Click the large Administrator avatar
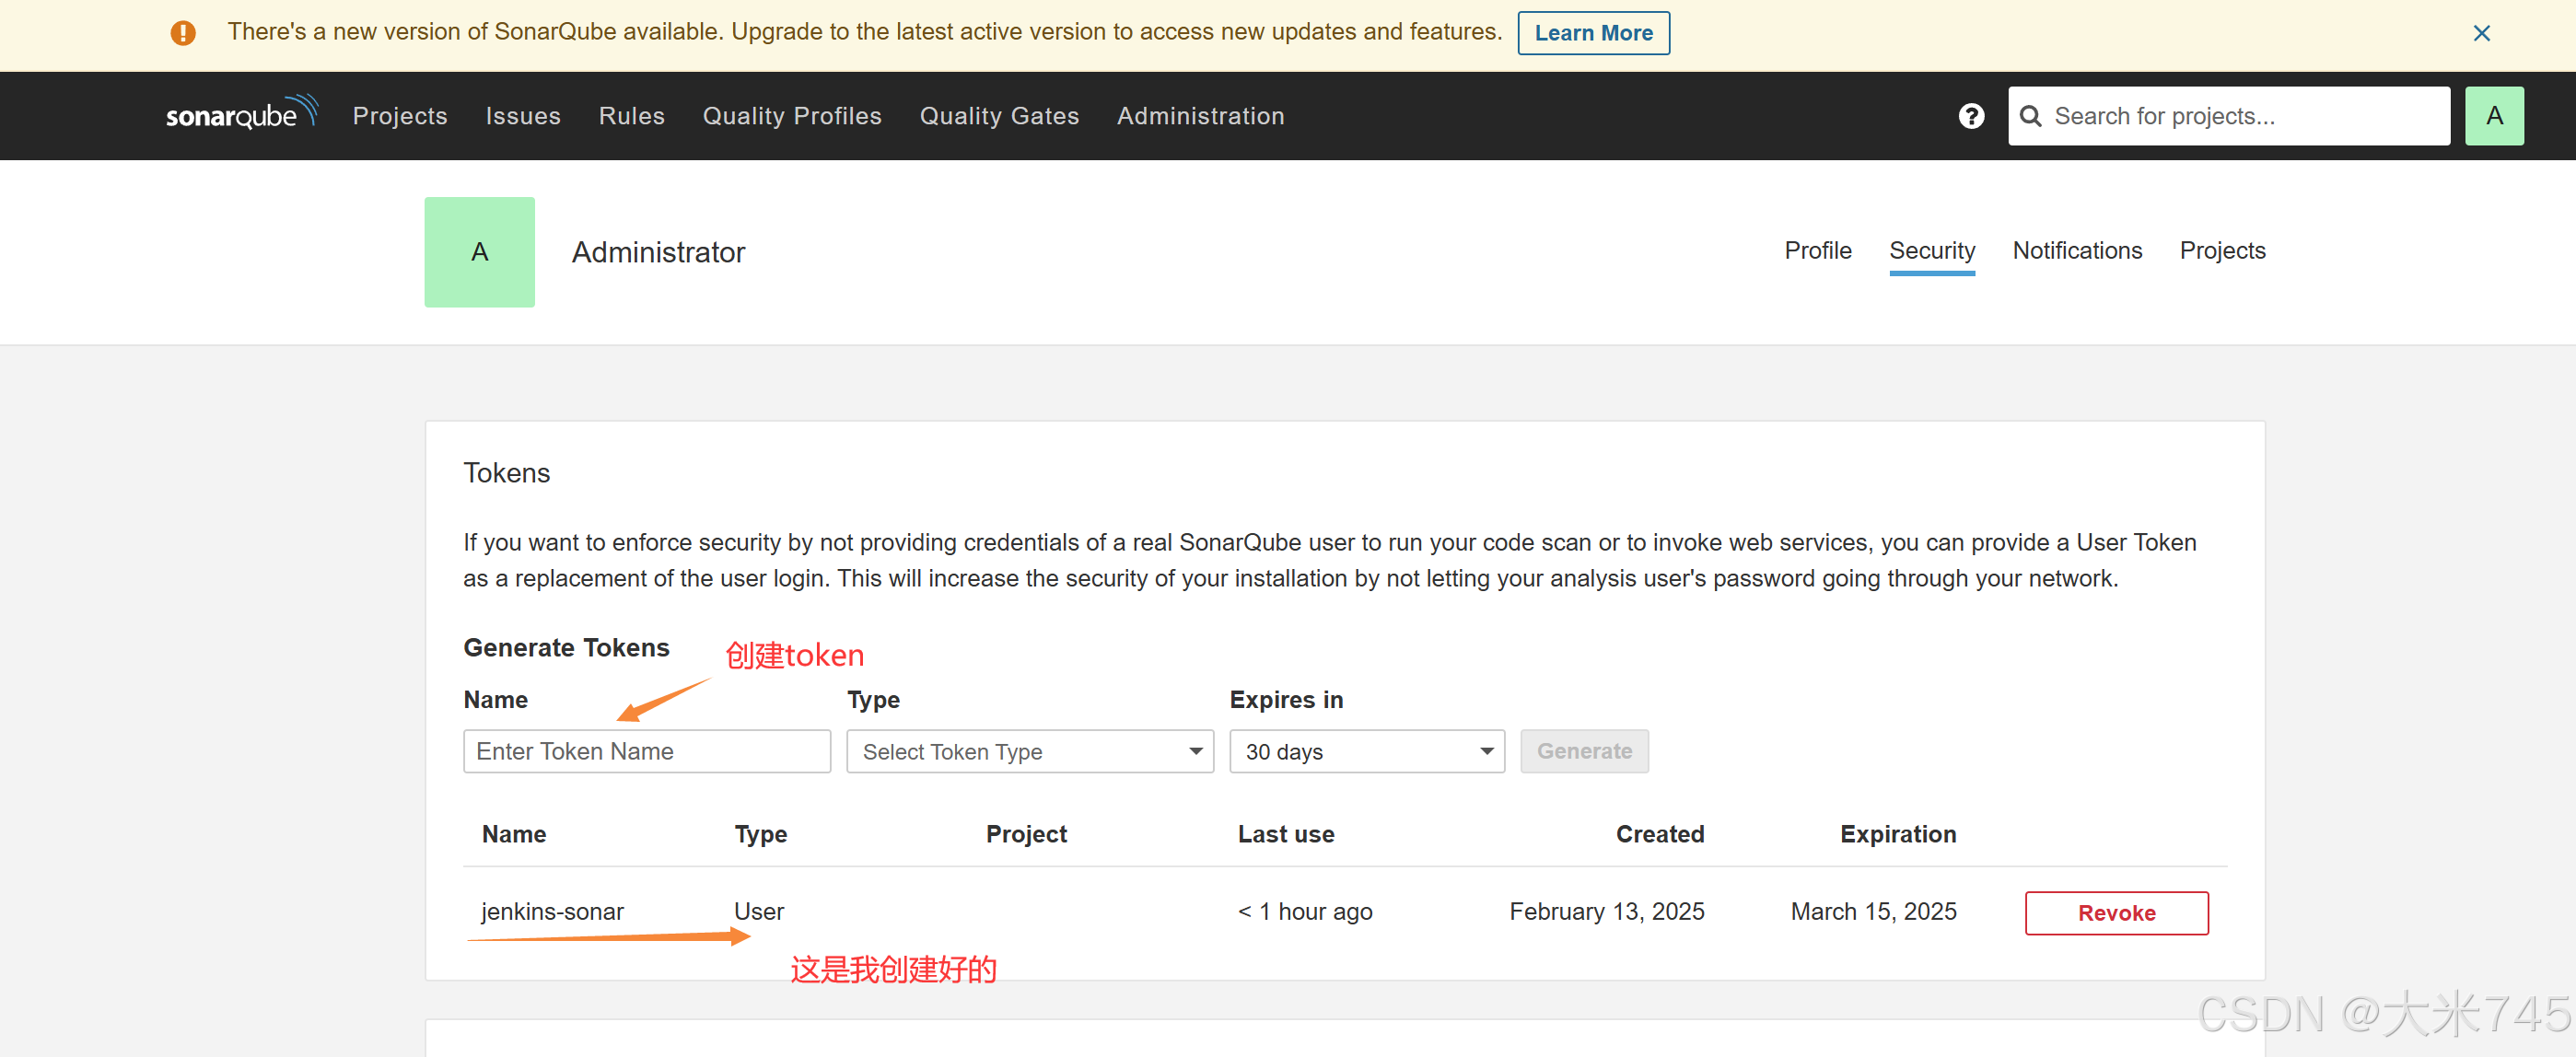Image resolution: width=2576 pixels, height=1057 pixels. (479, 252)
